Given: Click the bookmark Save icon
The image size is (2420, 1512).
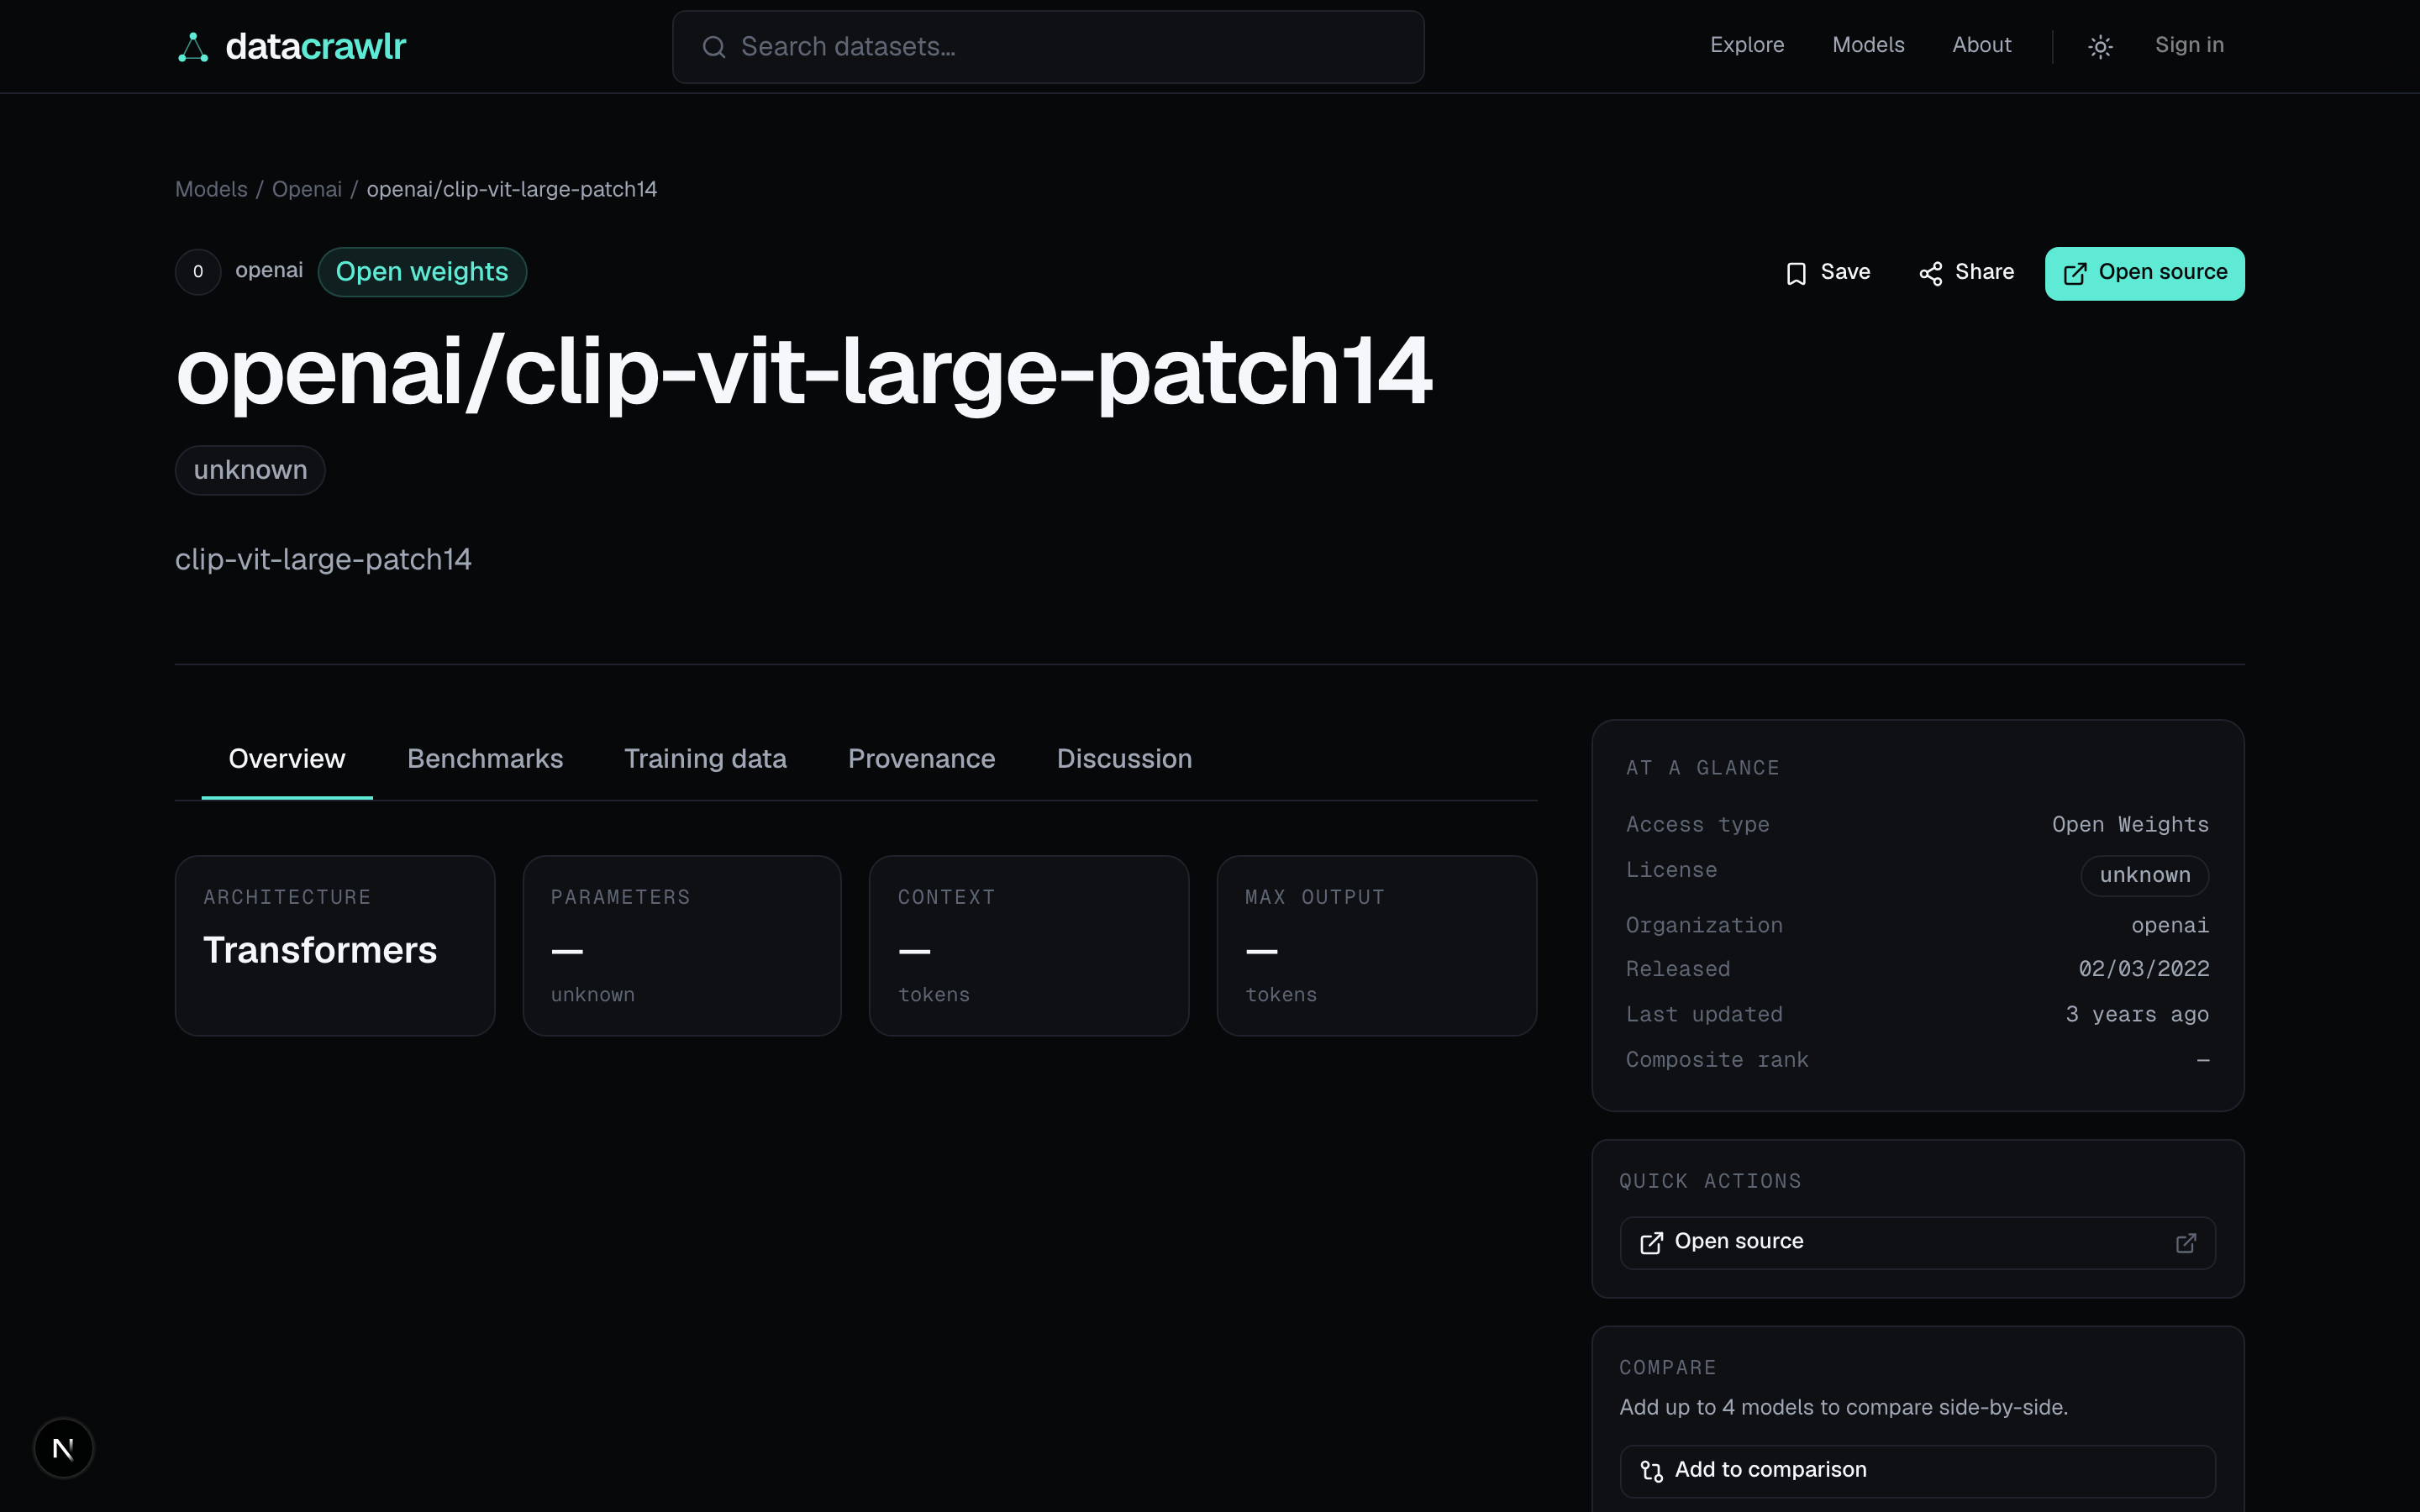Looking at the screenshot, I should [1796, 273].
